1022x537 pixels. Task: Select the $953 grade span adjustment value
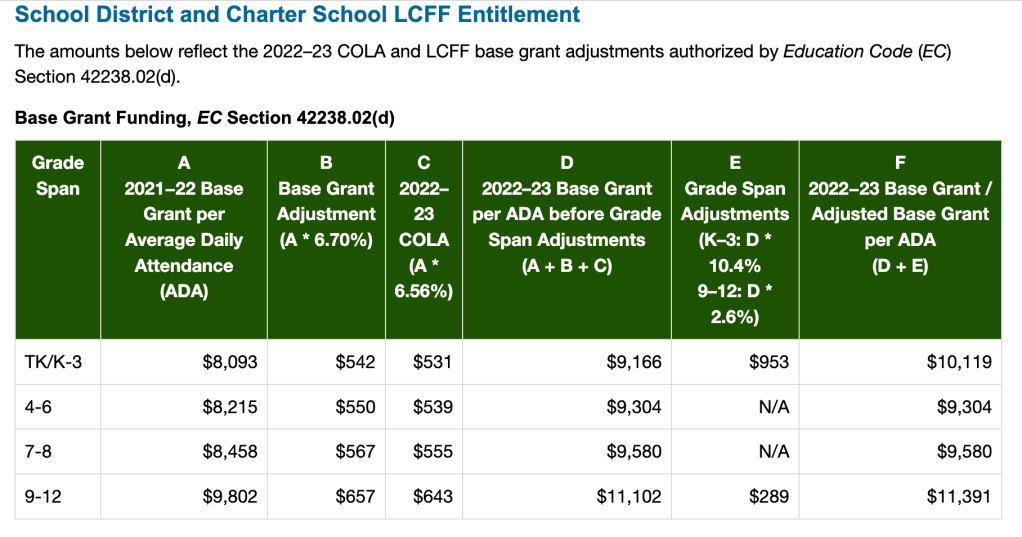(x=769, y=362)
